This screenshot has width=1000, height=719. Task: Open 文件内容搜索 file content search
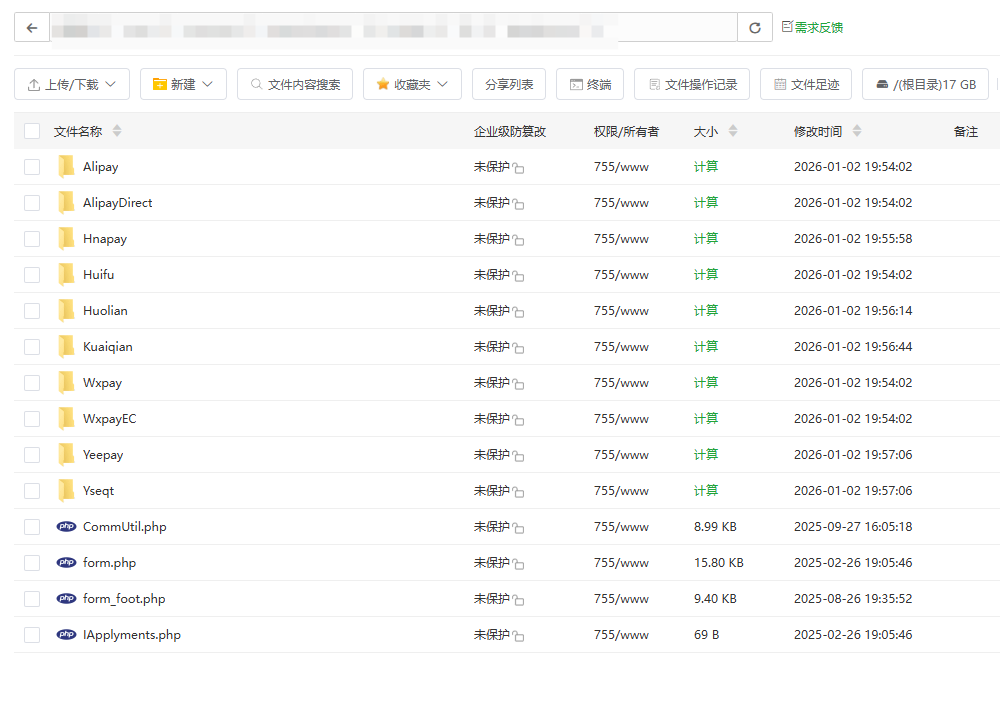click(x=295, y=85)
